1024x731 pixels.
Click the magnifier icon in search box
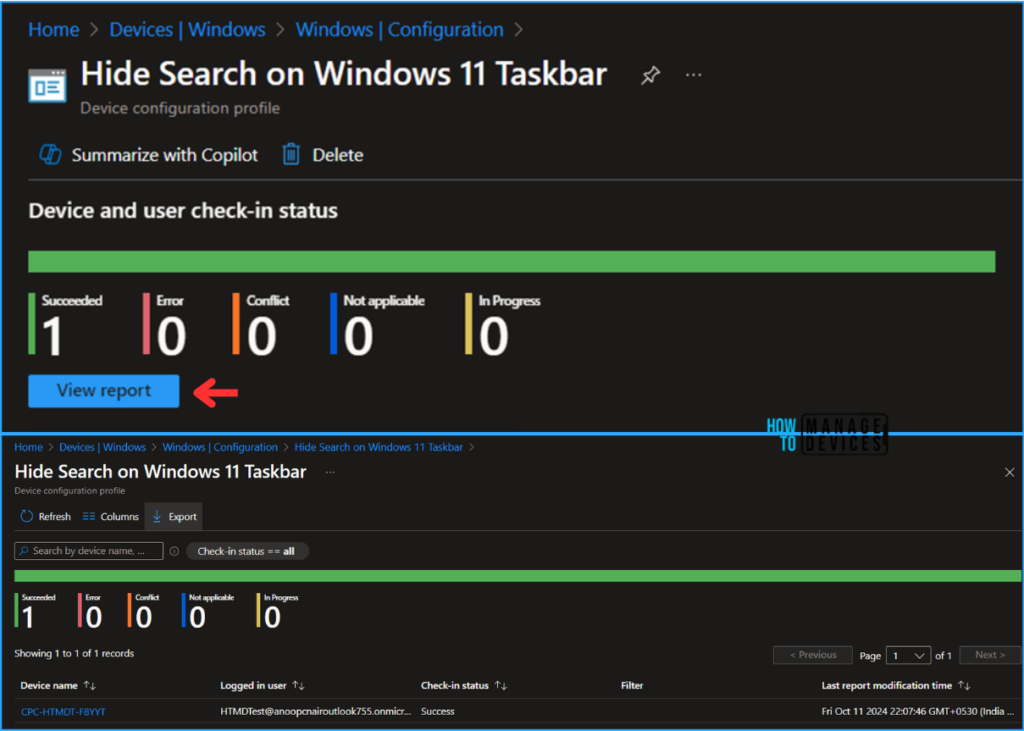(x=24, y=551)
